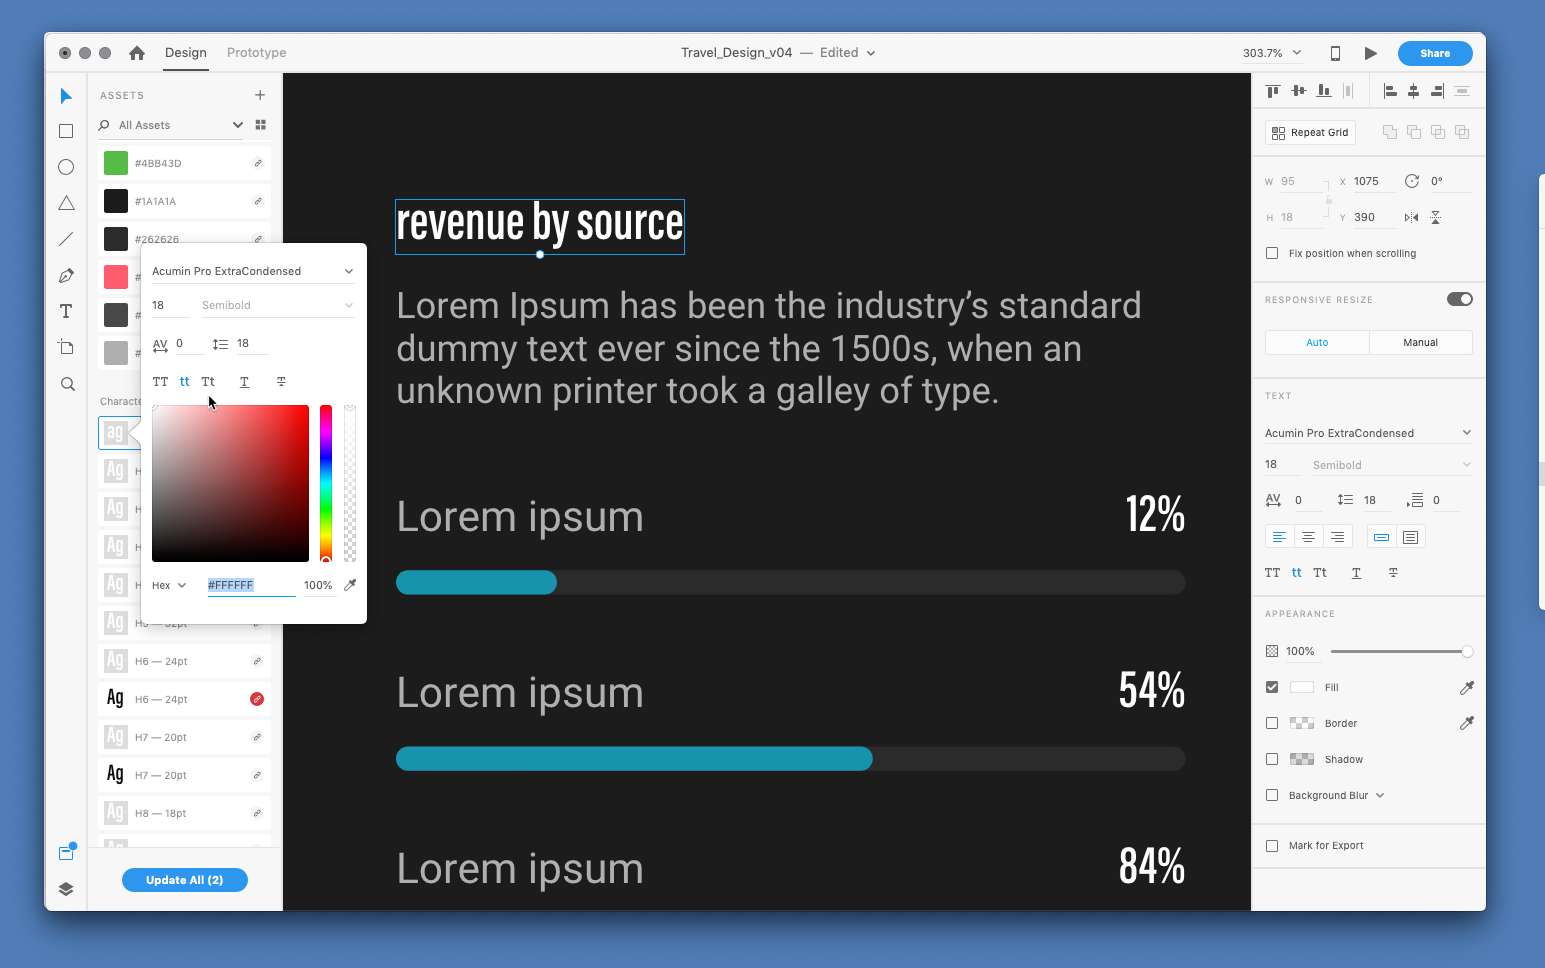Select Manual responsive resize mode
Screen dimensions: 1545x968
pos(1420,342)
